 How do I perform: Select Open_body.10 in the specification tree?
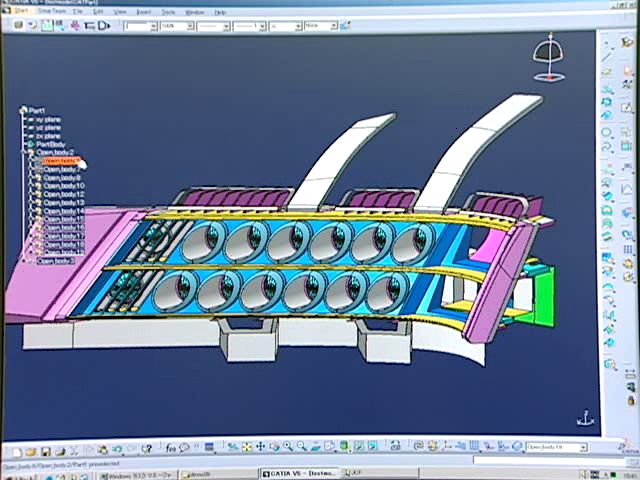[64, 186]
